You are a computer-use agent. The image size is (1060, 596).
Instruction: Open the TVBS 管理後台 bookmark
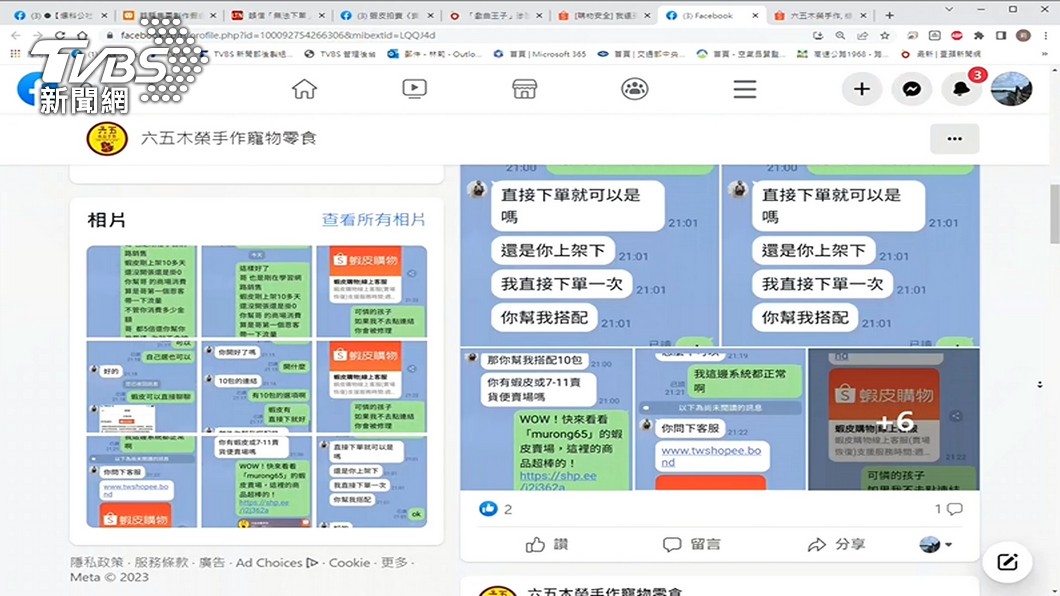coord(341,53)
